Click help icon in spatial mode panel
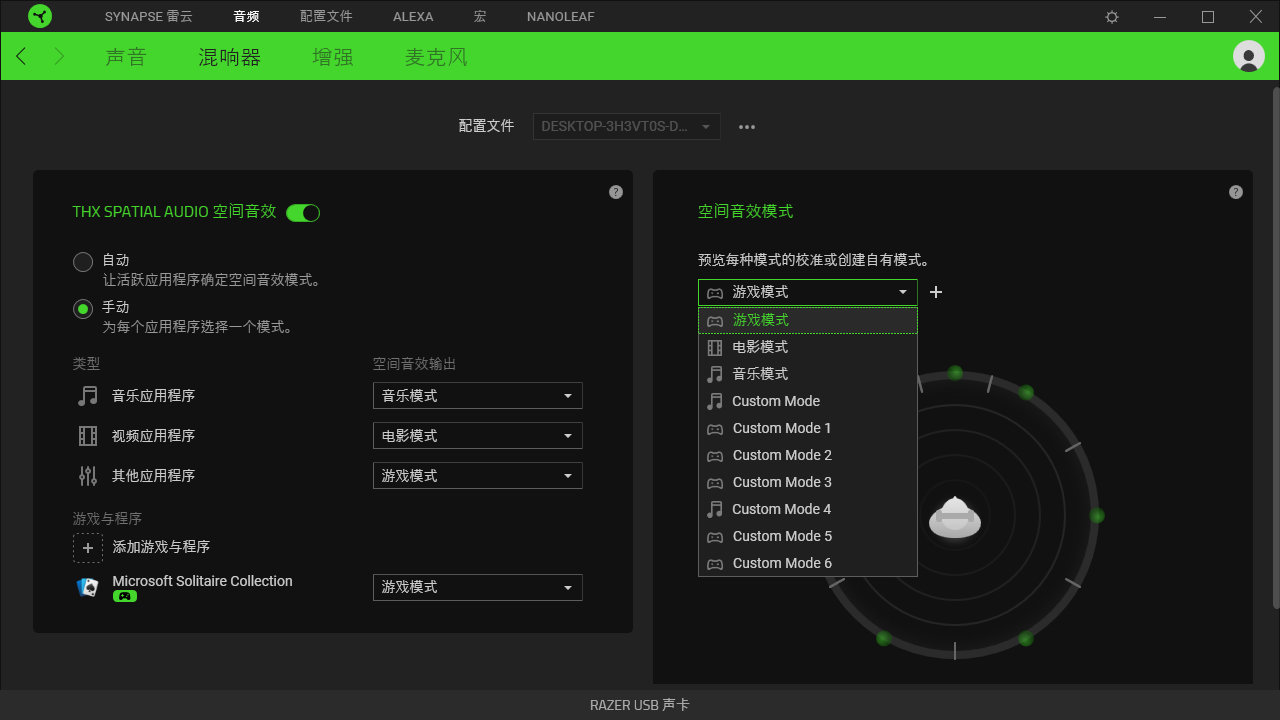The width and height of the screenshot is (1280, 720). coord(1236,192)
